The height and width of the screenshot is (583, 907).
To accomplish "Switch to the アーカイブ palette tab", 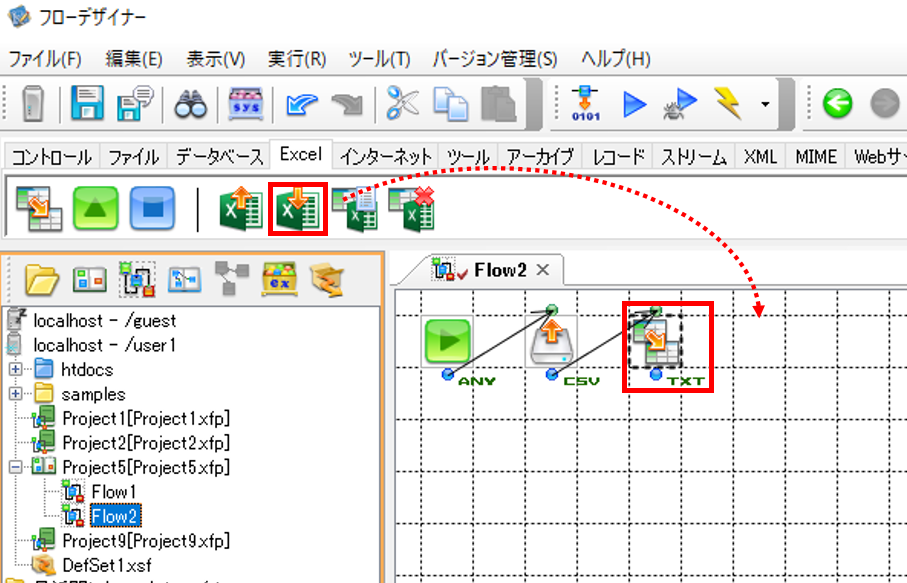I will click(540, 157).
